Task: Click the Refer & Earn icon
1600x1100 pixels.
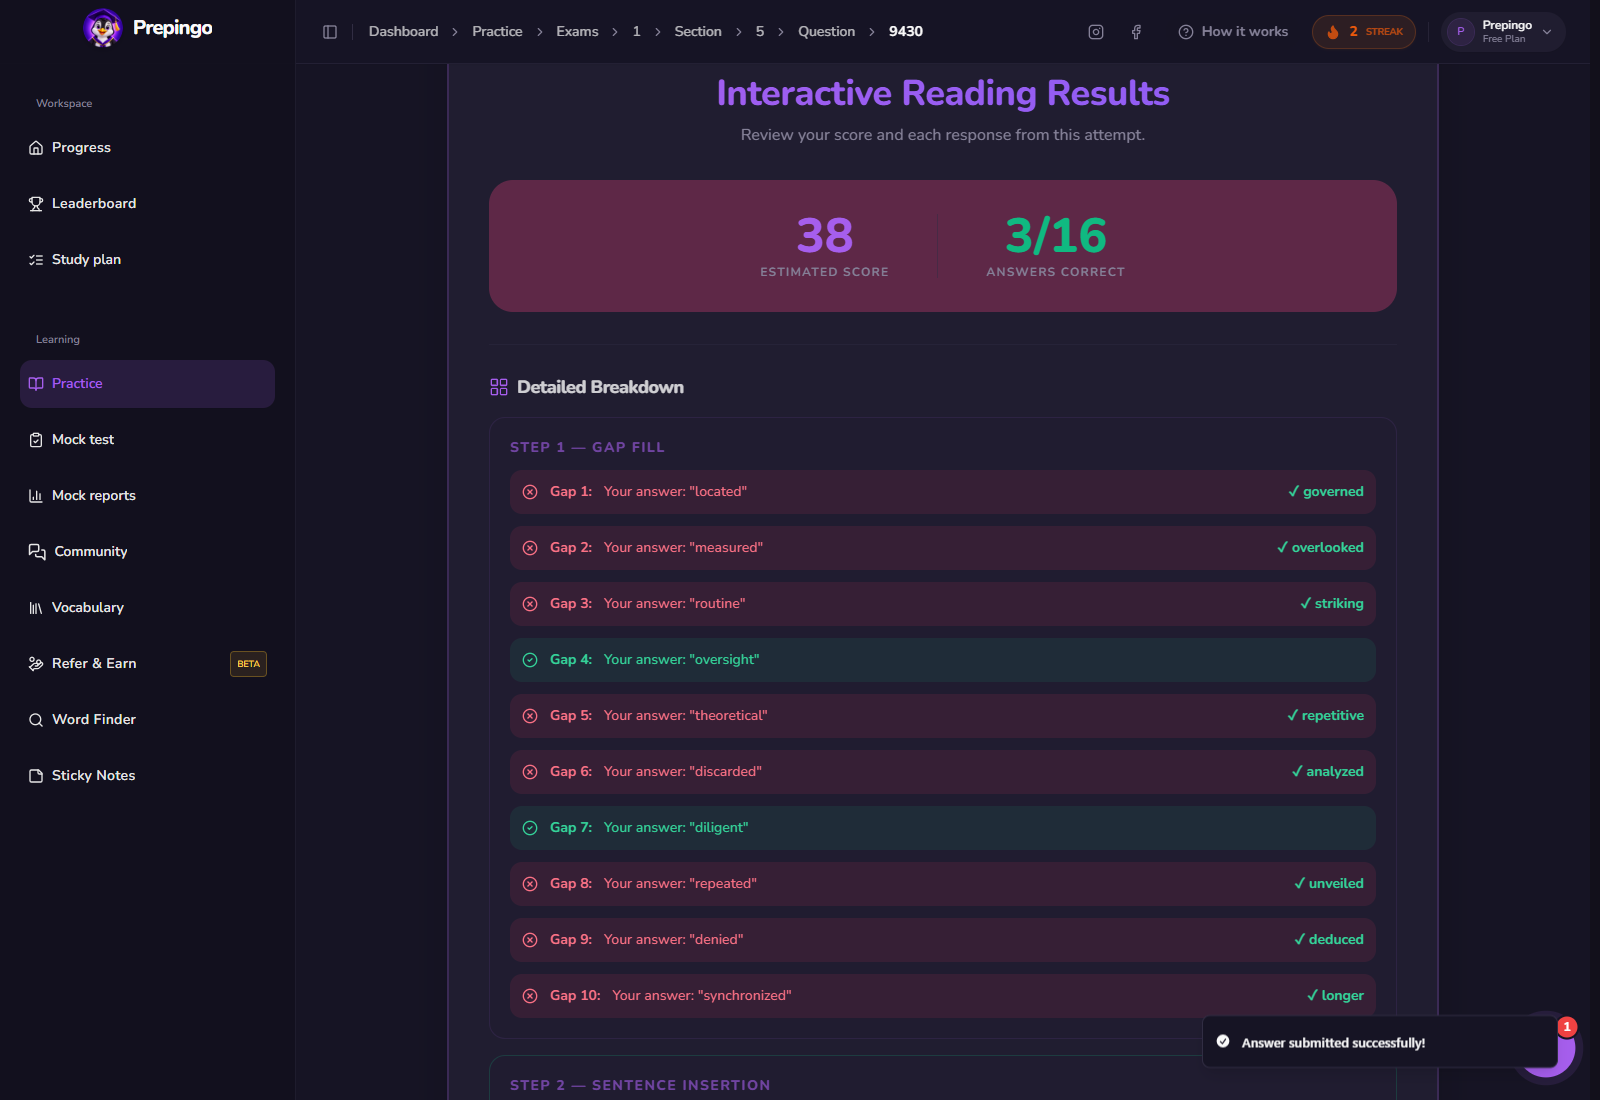Action: [x=36, y=664]
